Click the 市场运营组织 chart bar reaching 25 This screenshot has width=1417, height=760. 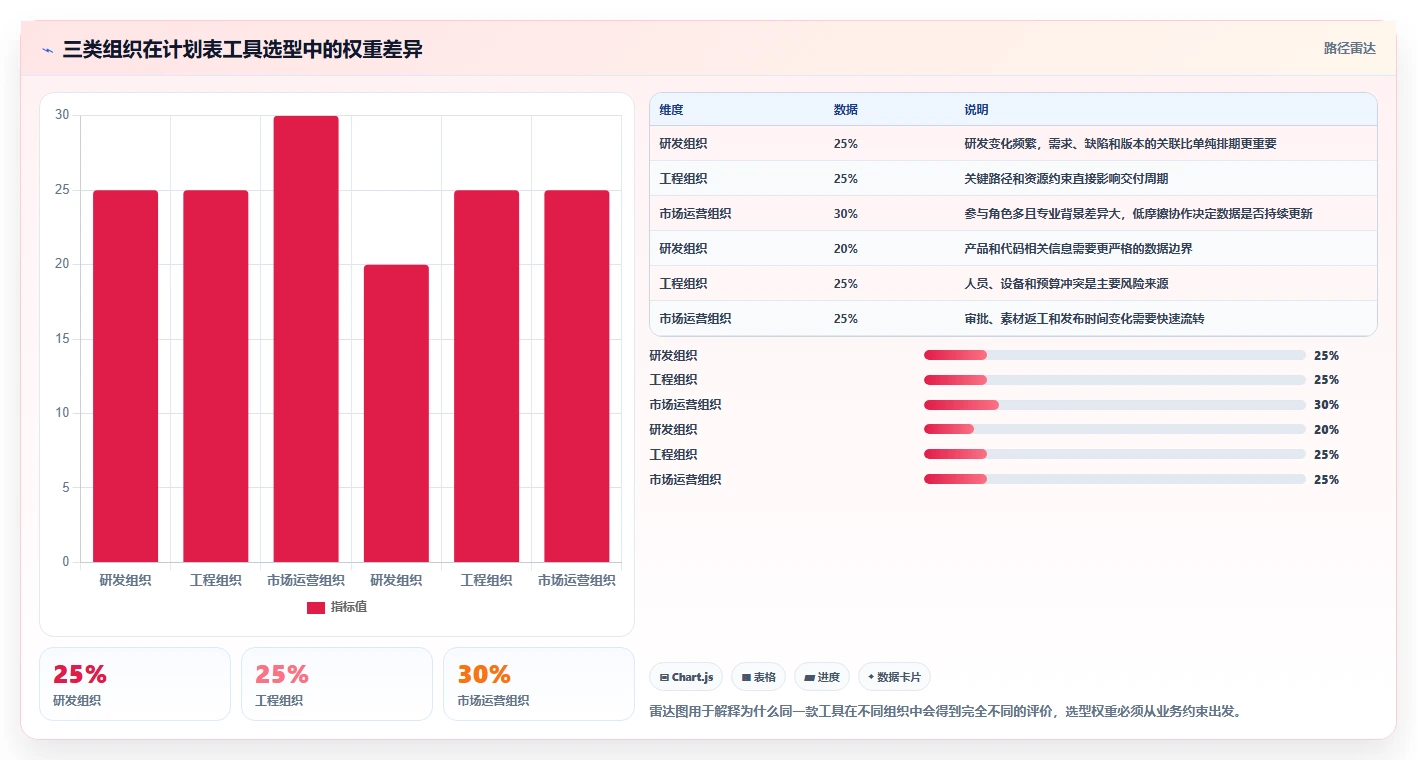(x=577, y=376)
